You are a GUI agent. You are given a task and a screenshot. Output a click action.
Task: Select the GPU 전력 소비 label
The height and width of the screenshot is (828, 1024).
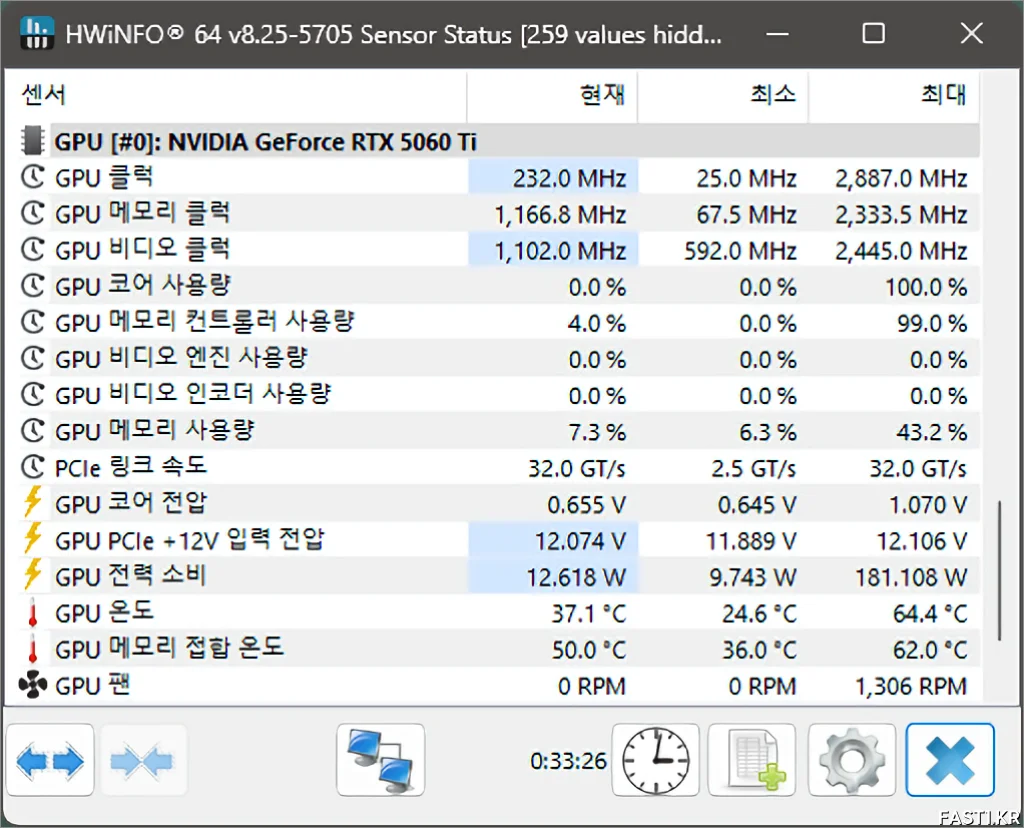point(131,577)
